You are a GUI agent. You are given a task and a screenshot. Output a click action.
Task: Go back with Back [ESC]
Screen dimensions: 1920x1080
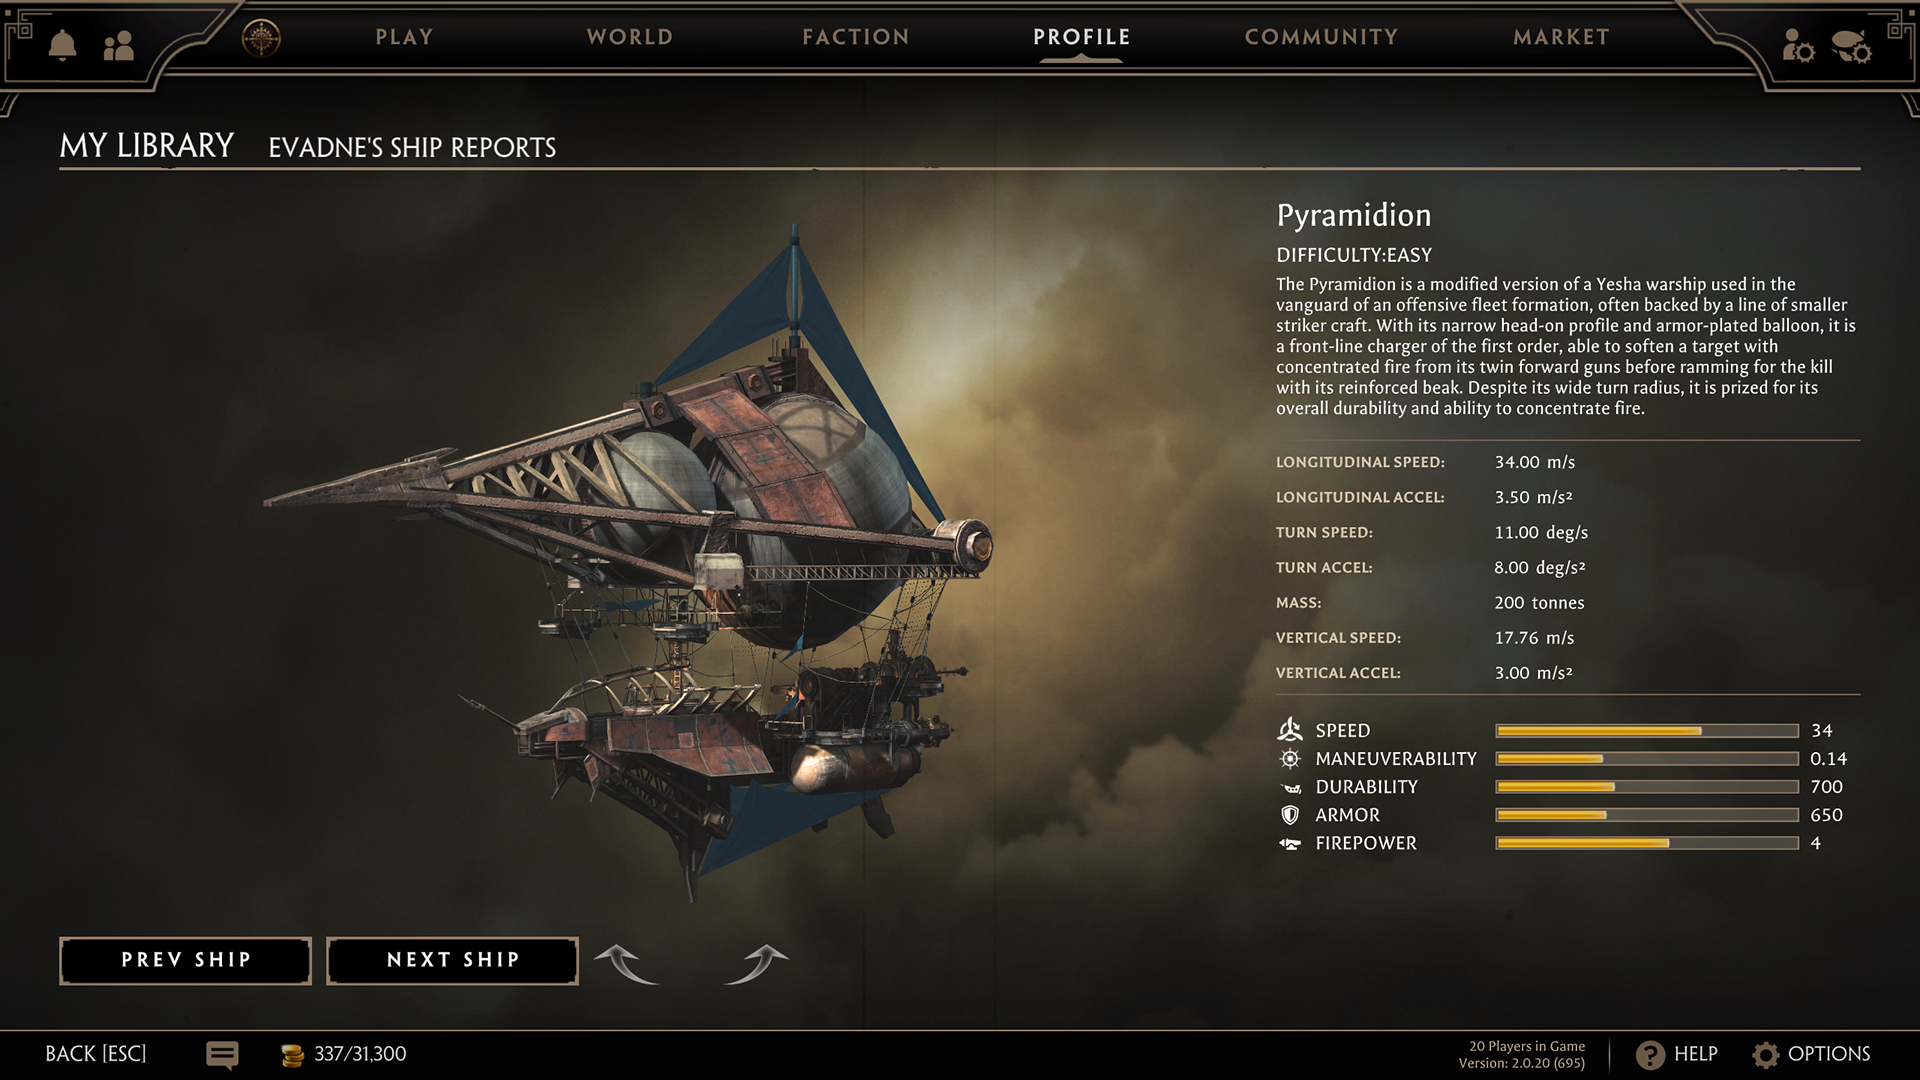pyautogui.click(x=96, y=1054)
